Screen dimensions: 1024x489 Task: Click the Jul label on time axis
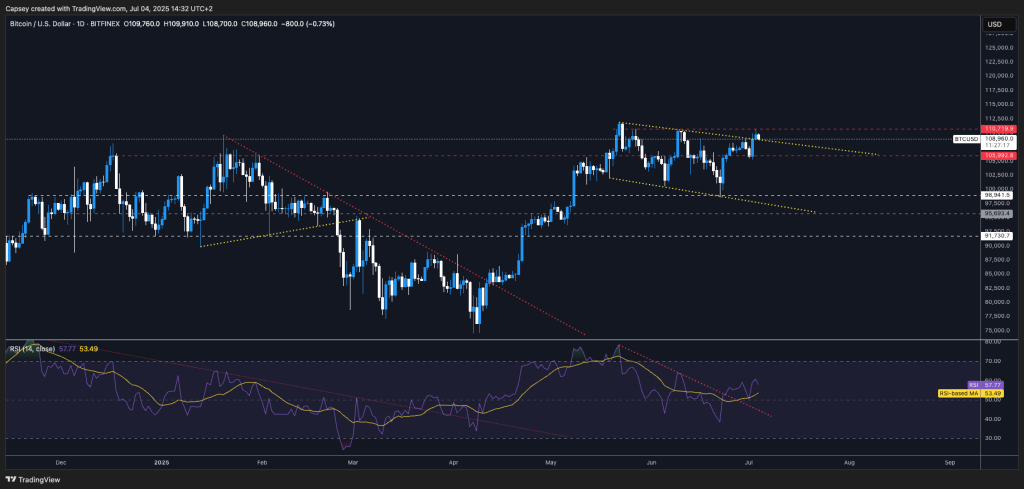pyautogui.click(x=748, y=463)
